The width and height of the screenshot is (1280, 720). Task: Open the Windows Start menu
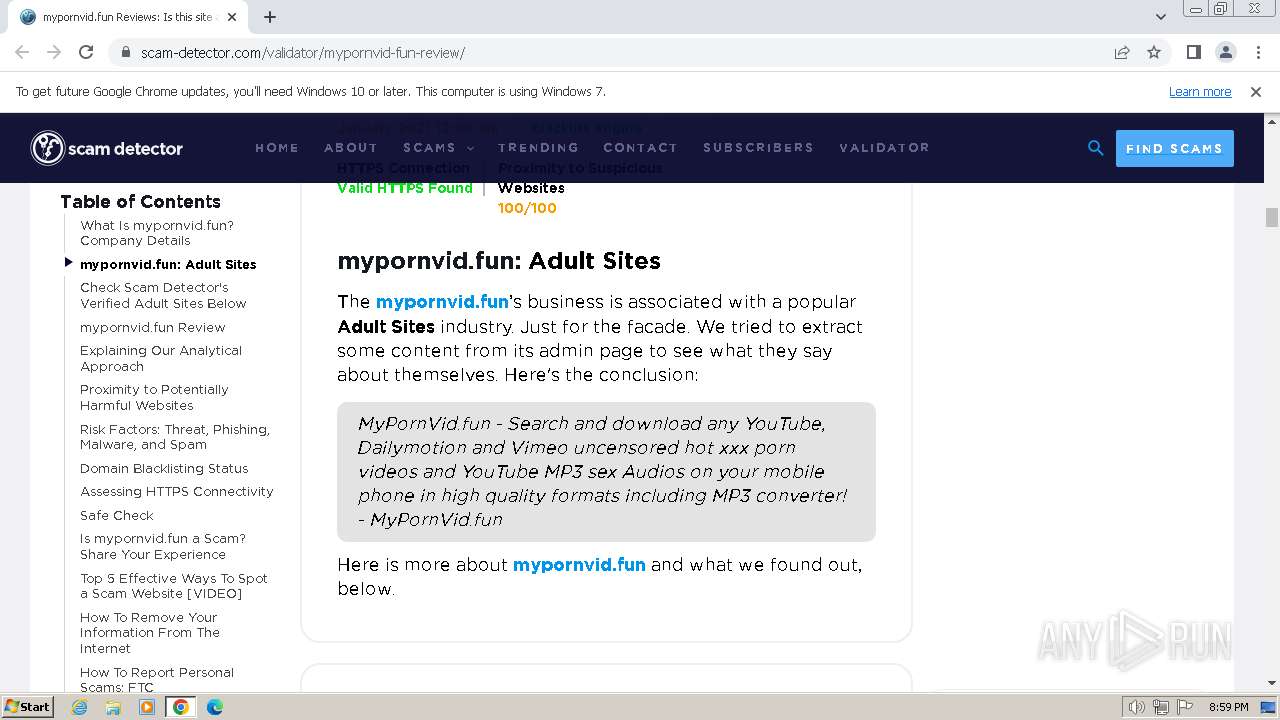point(27,706)
